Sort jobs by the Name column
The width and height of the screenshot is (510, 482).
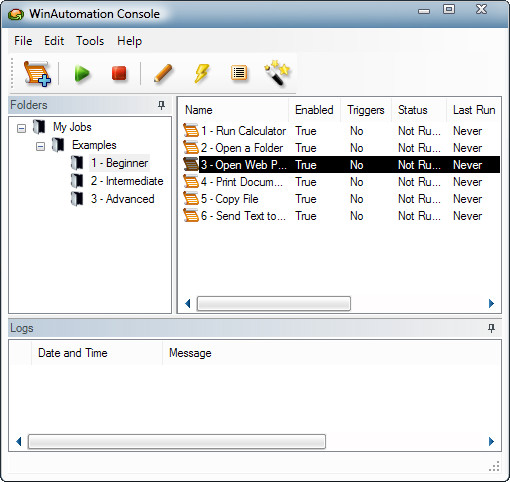[x=233, y=110]
